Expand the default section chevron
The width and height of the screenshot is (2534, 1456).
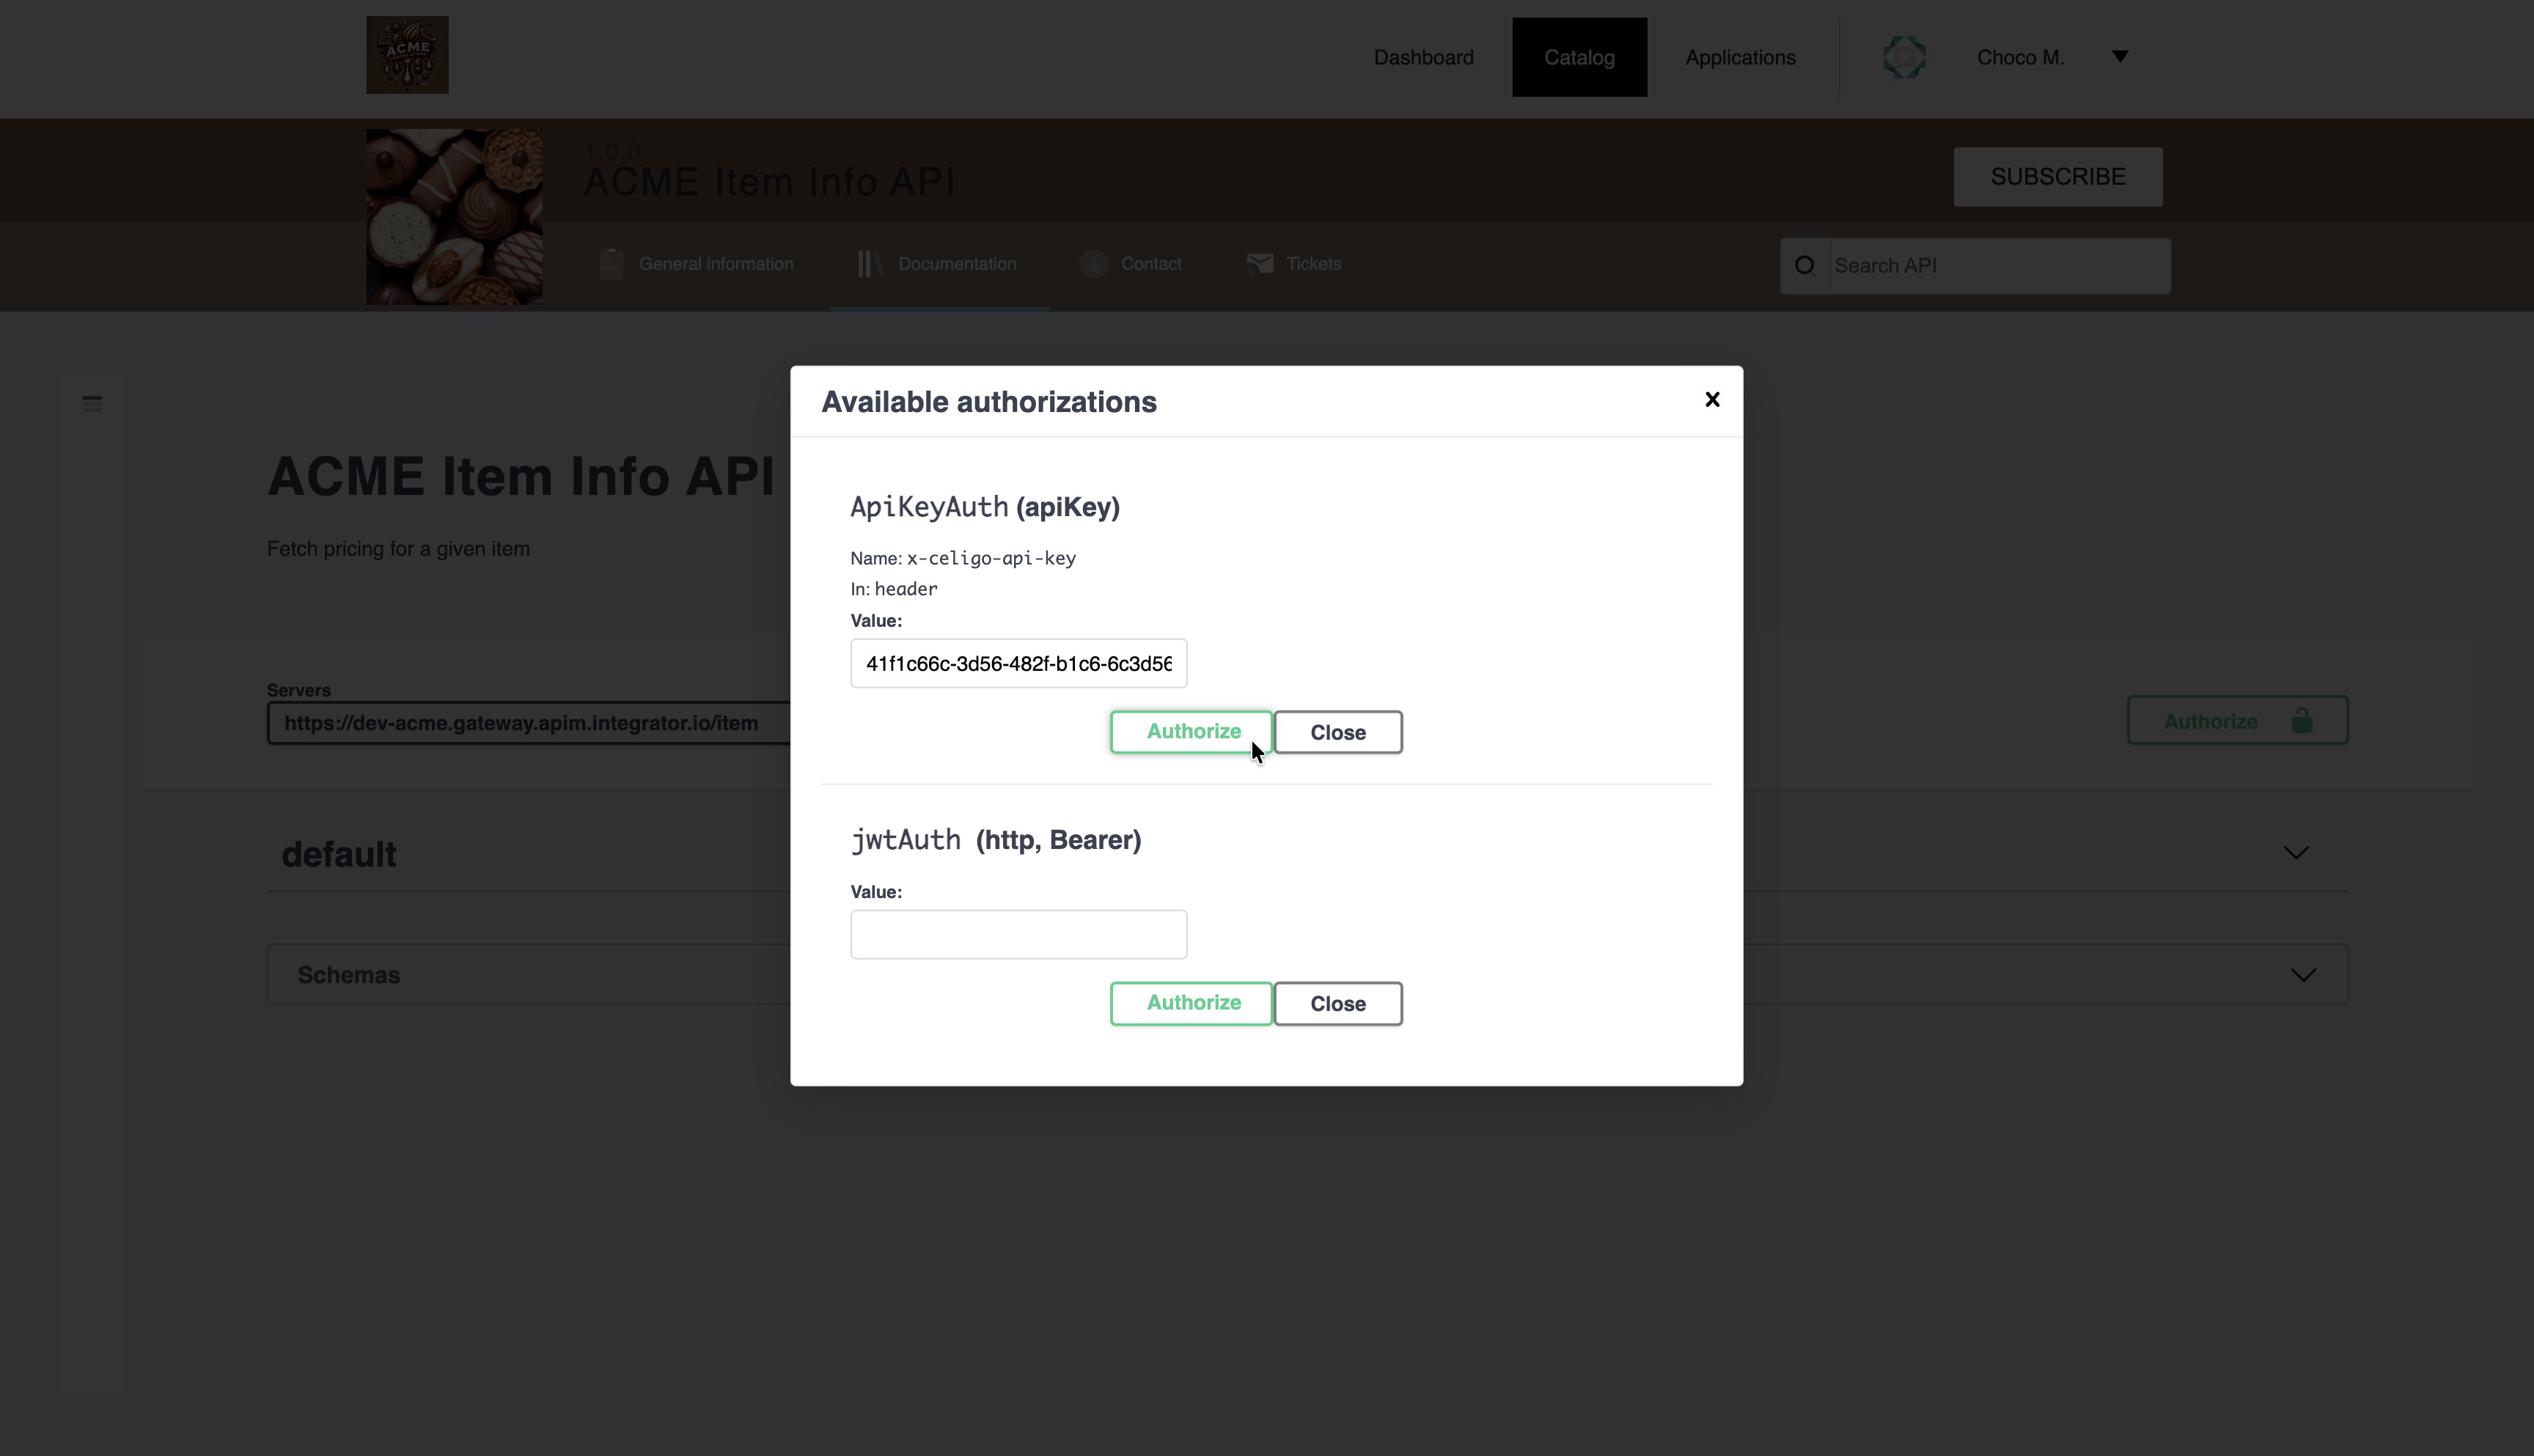coord(2295,853)
